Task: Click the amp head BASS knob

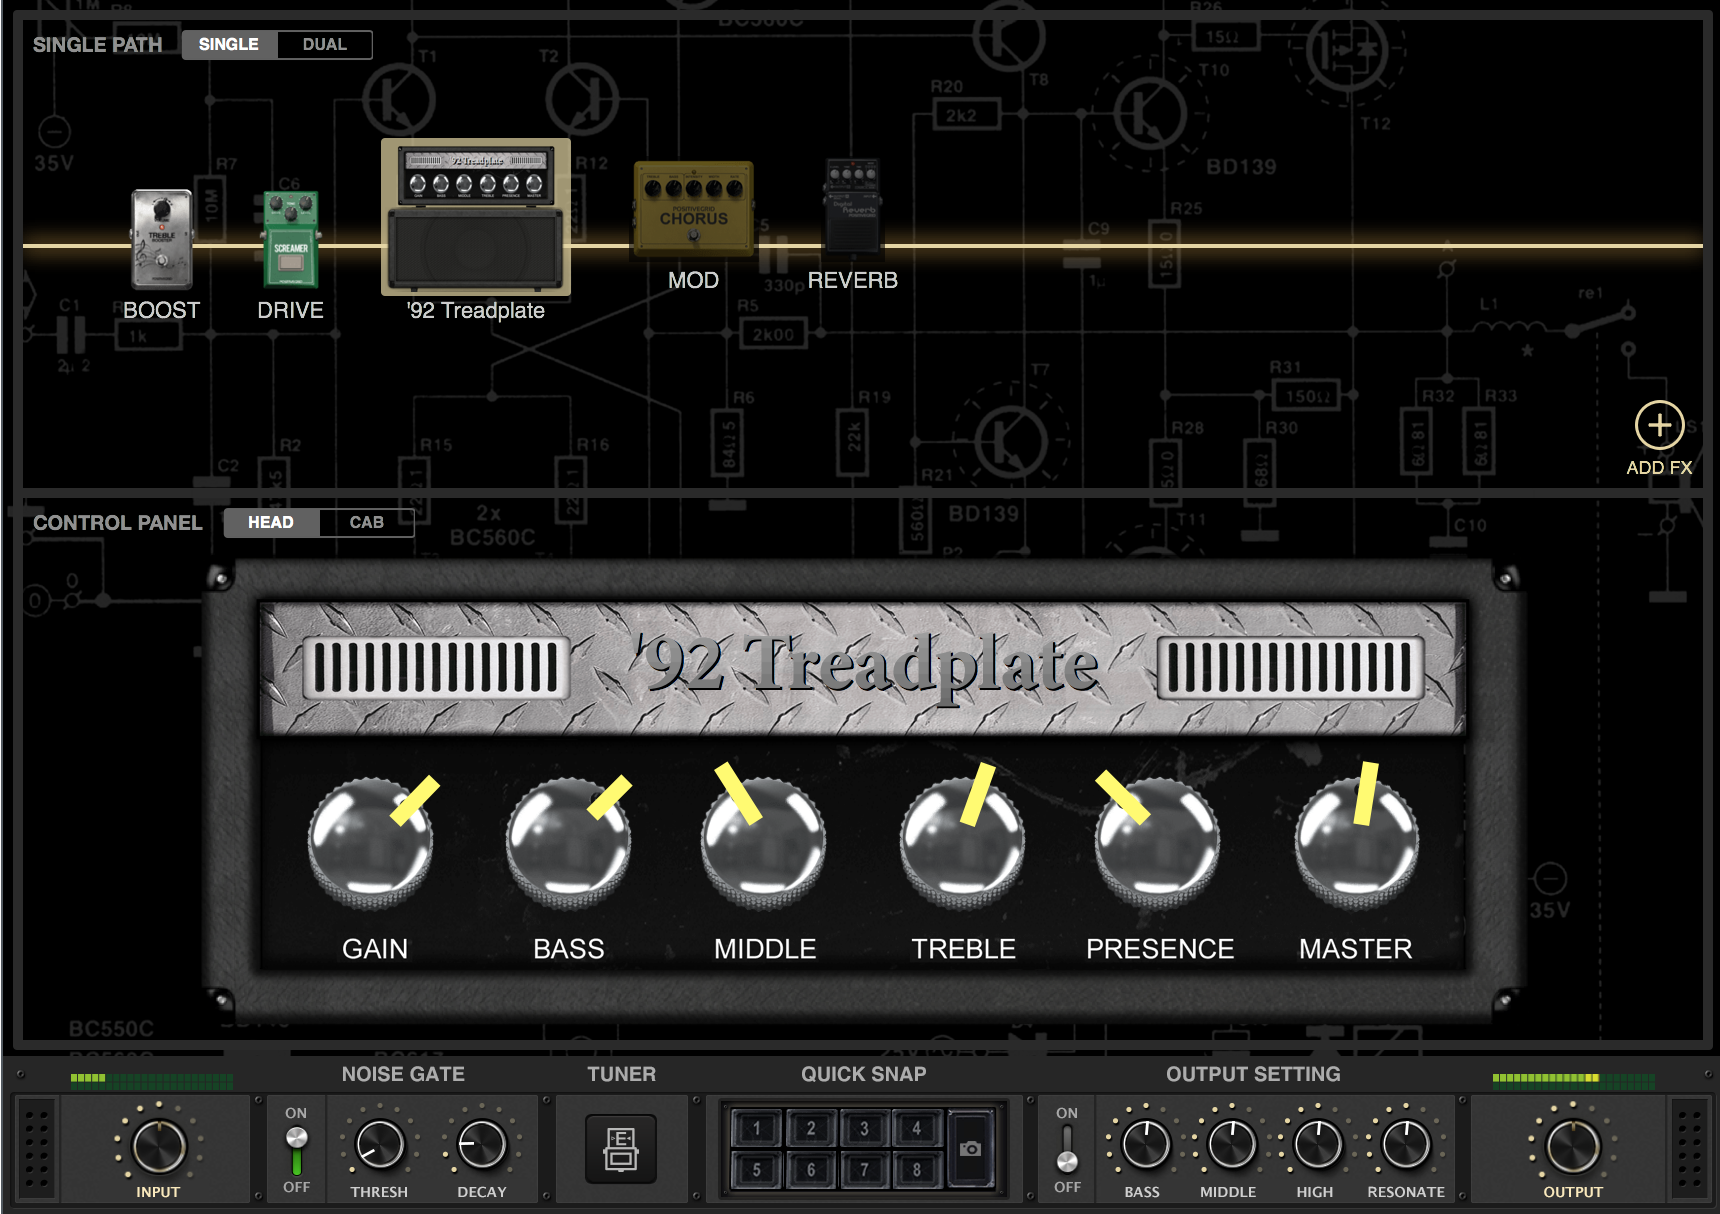Action: tap(568, 842)
